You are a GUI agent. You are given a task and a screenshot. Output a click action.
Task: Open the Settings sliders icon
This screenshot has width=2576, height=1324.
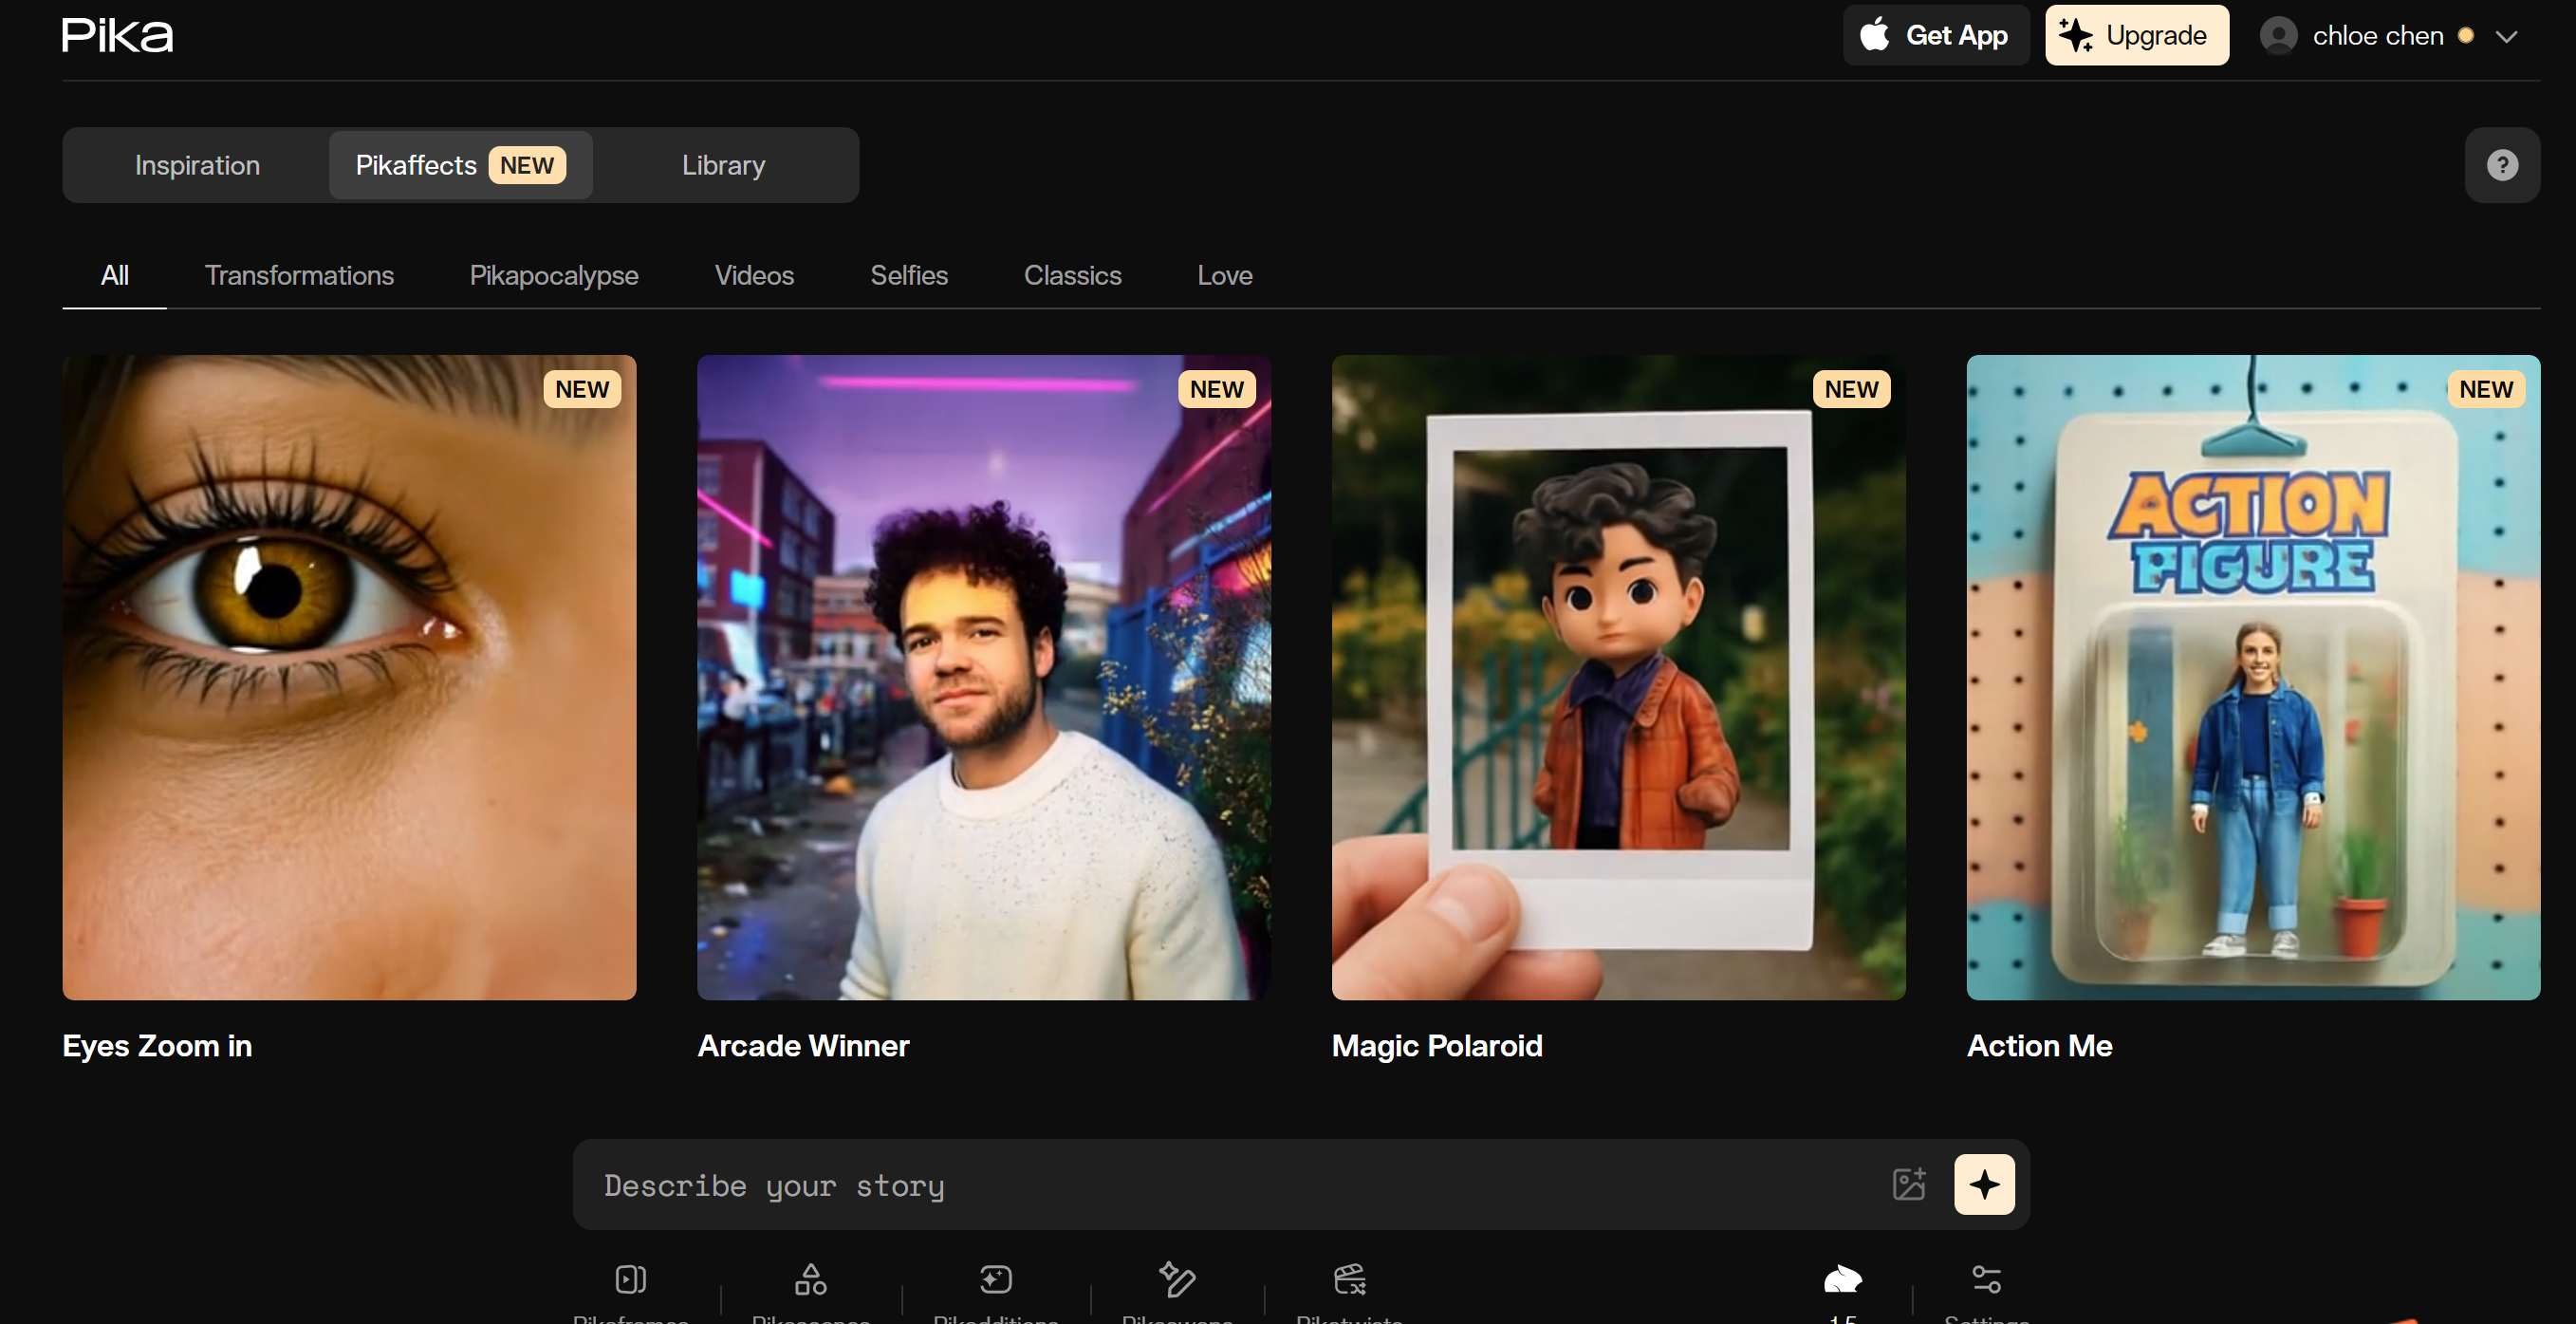coord(1986,1280)
